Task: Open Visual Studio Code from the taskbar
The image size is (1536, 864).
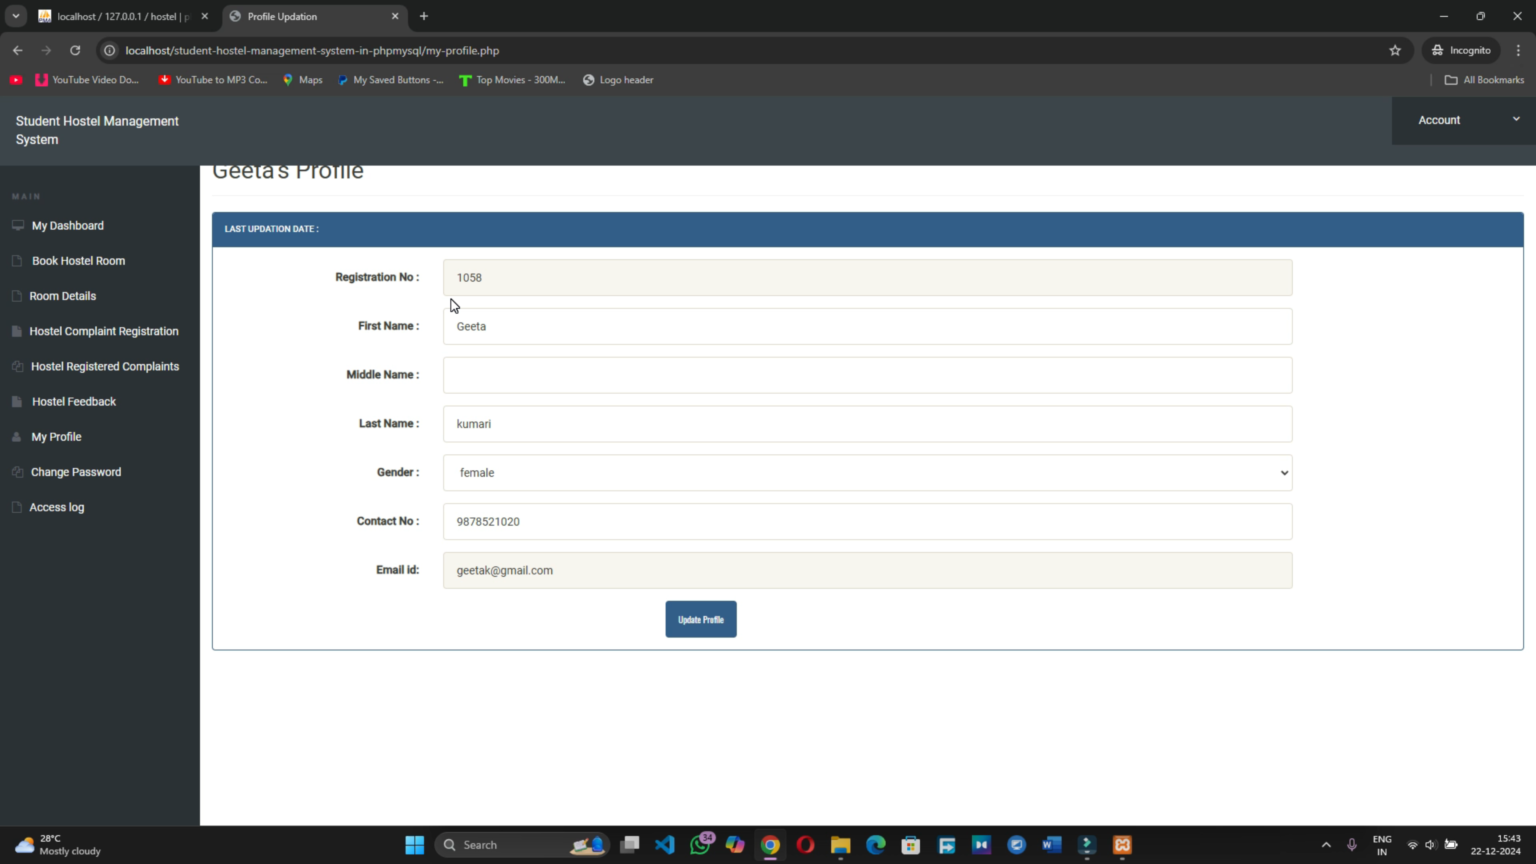Action: (x=665, y=845)
